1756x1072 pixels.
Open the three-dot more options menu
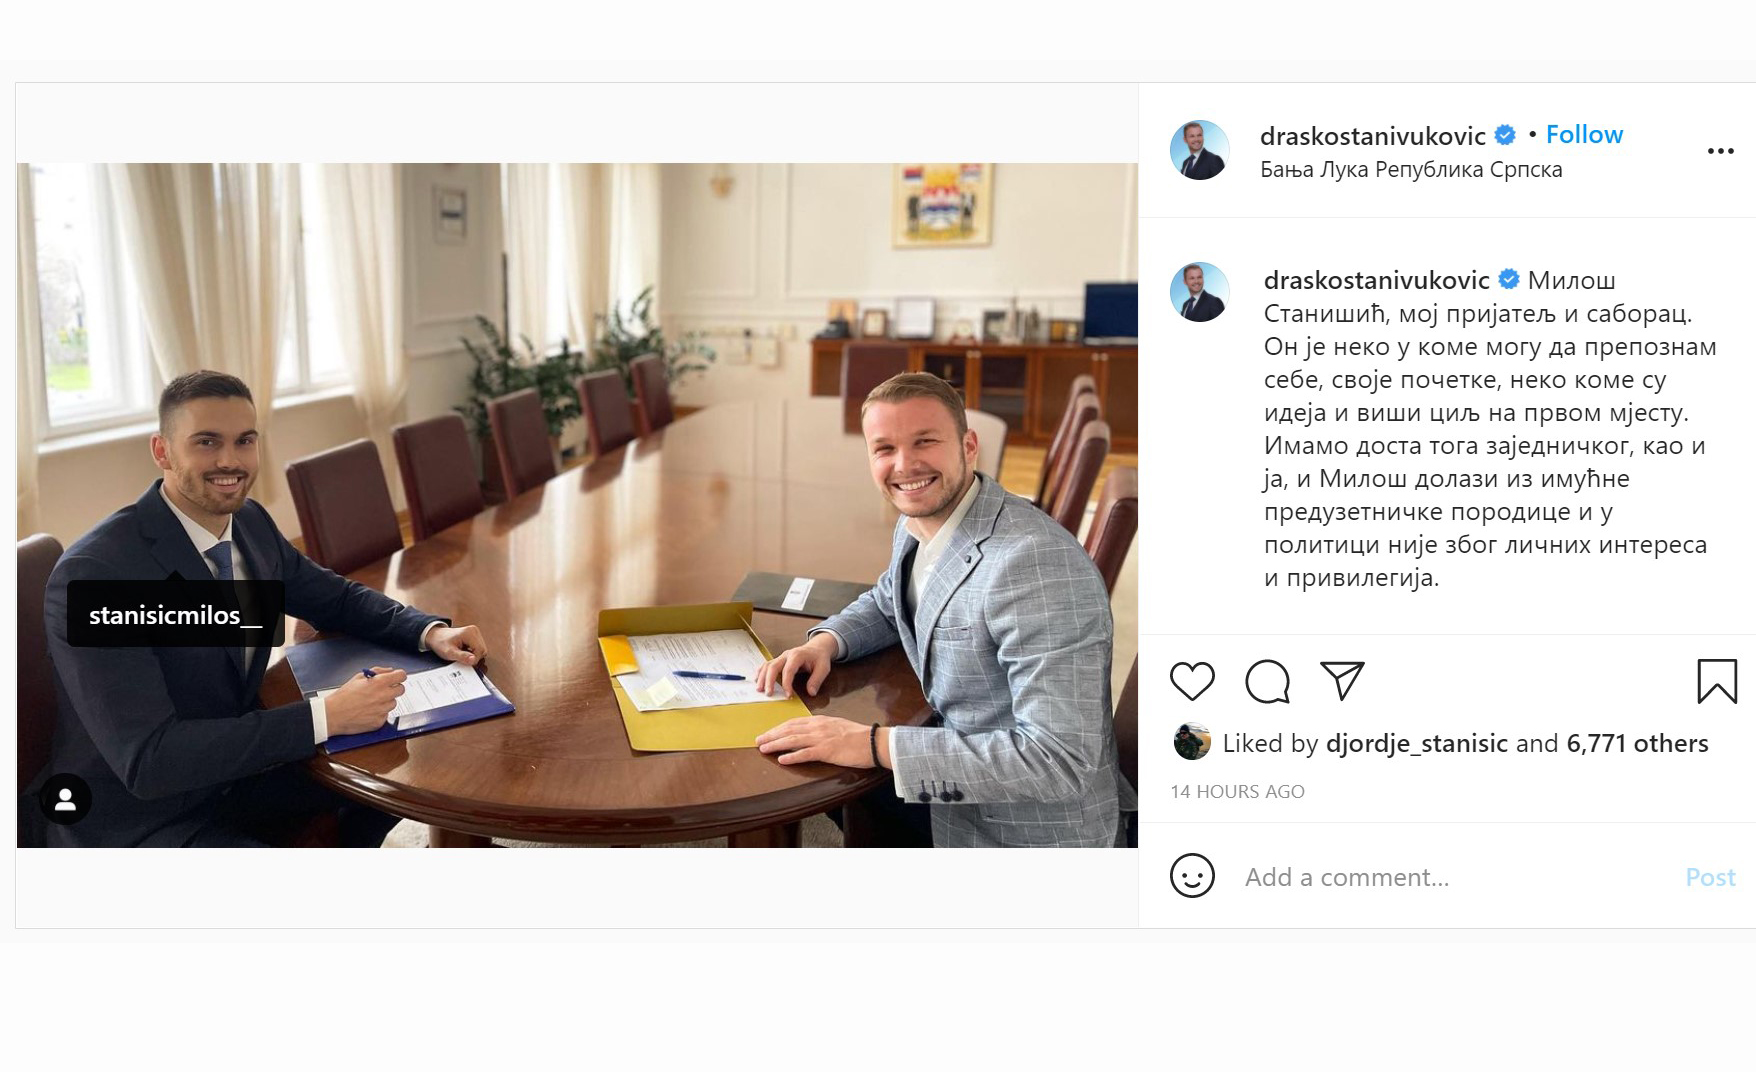click(1720, 151)
